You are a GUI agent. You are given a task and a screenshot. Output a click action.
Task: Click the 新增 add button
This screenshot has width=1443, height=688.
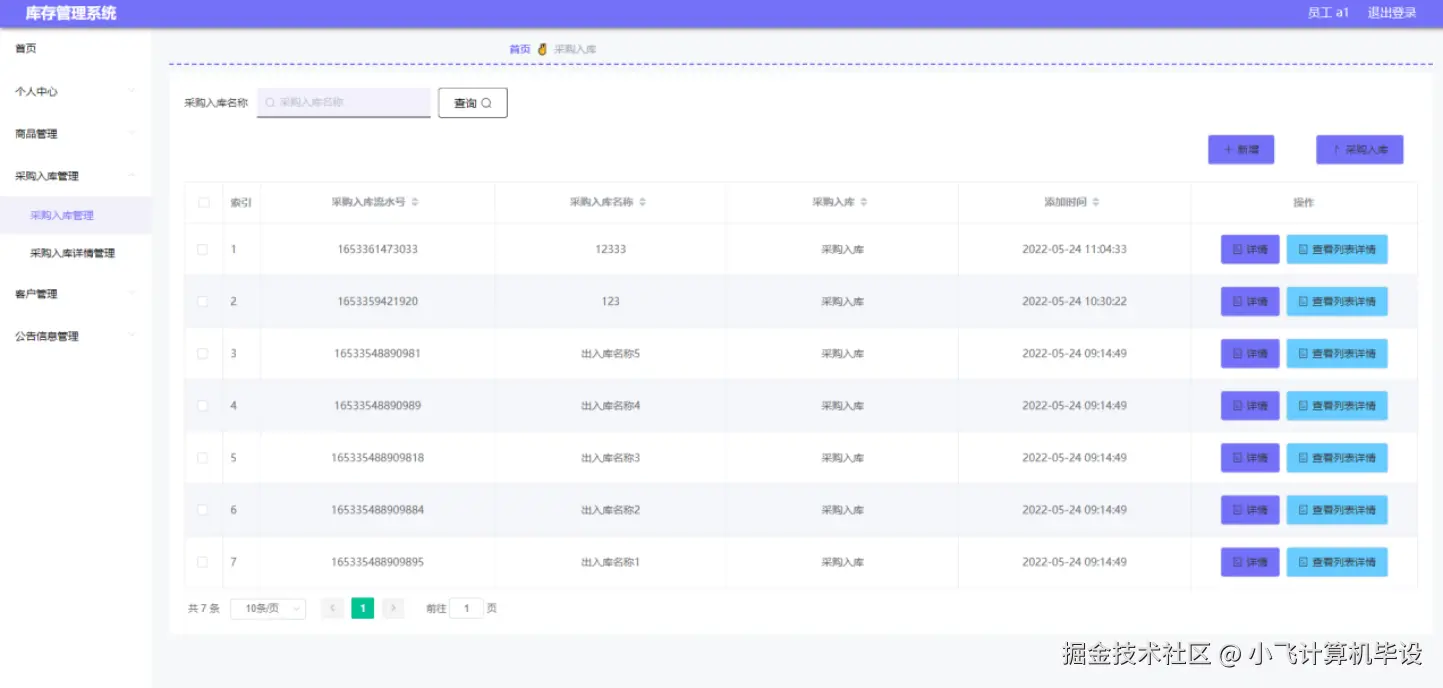tap(1241, 149)
